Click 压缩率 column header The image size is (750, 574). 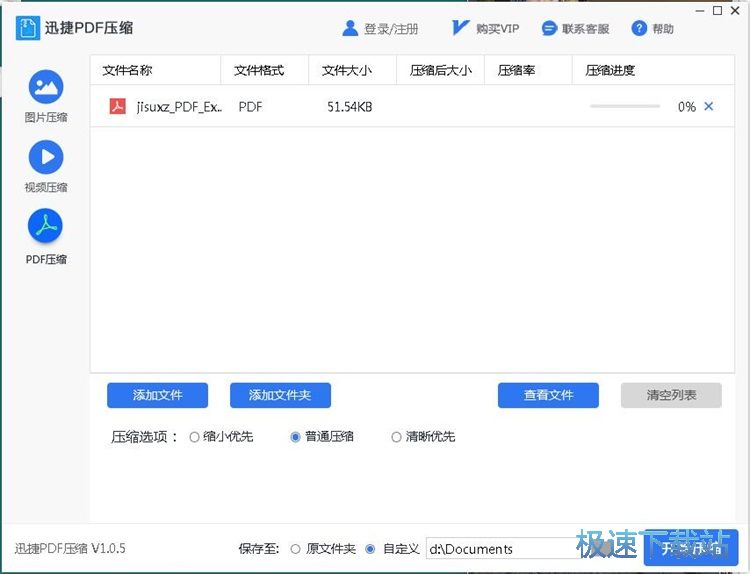tap(529, 70)
